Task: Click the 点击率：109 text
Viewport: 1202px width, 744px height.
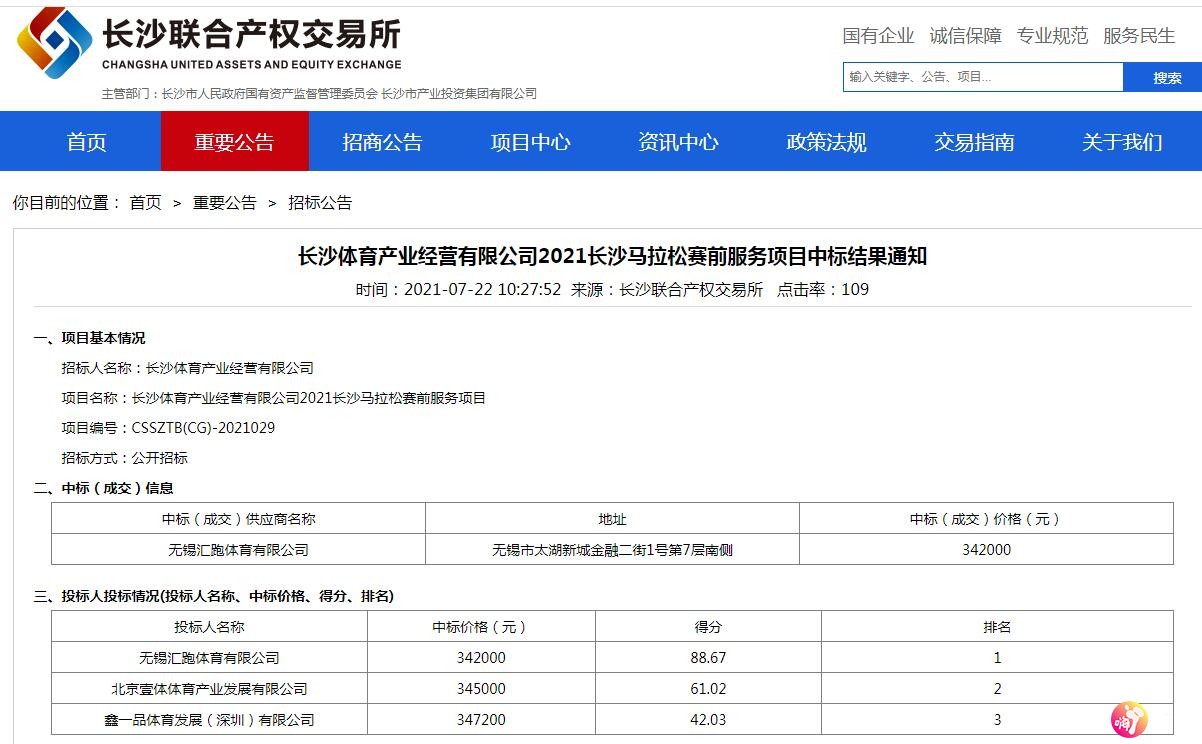Action: [823, 290]
